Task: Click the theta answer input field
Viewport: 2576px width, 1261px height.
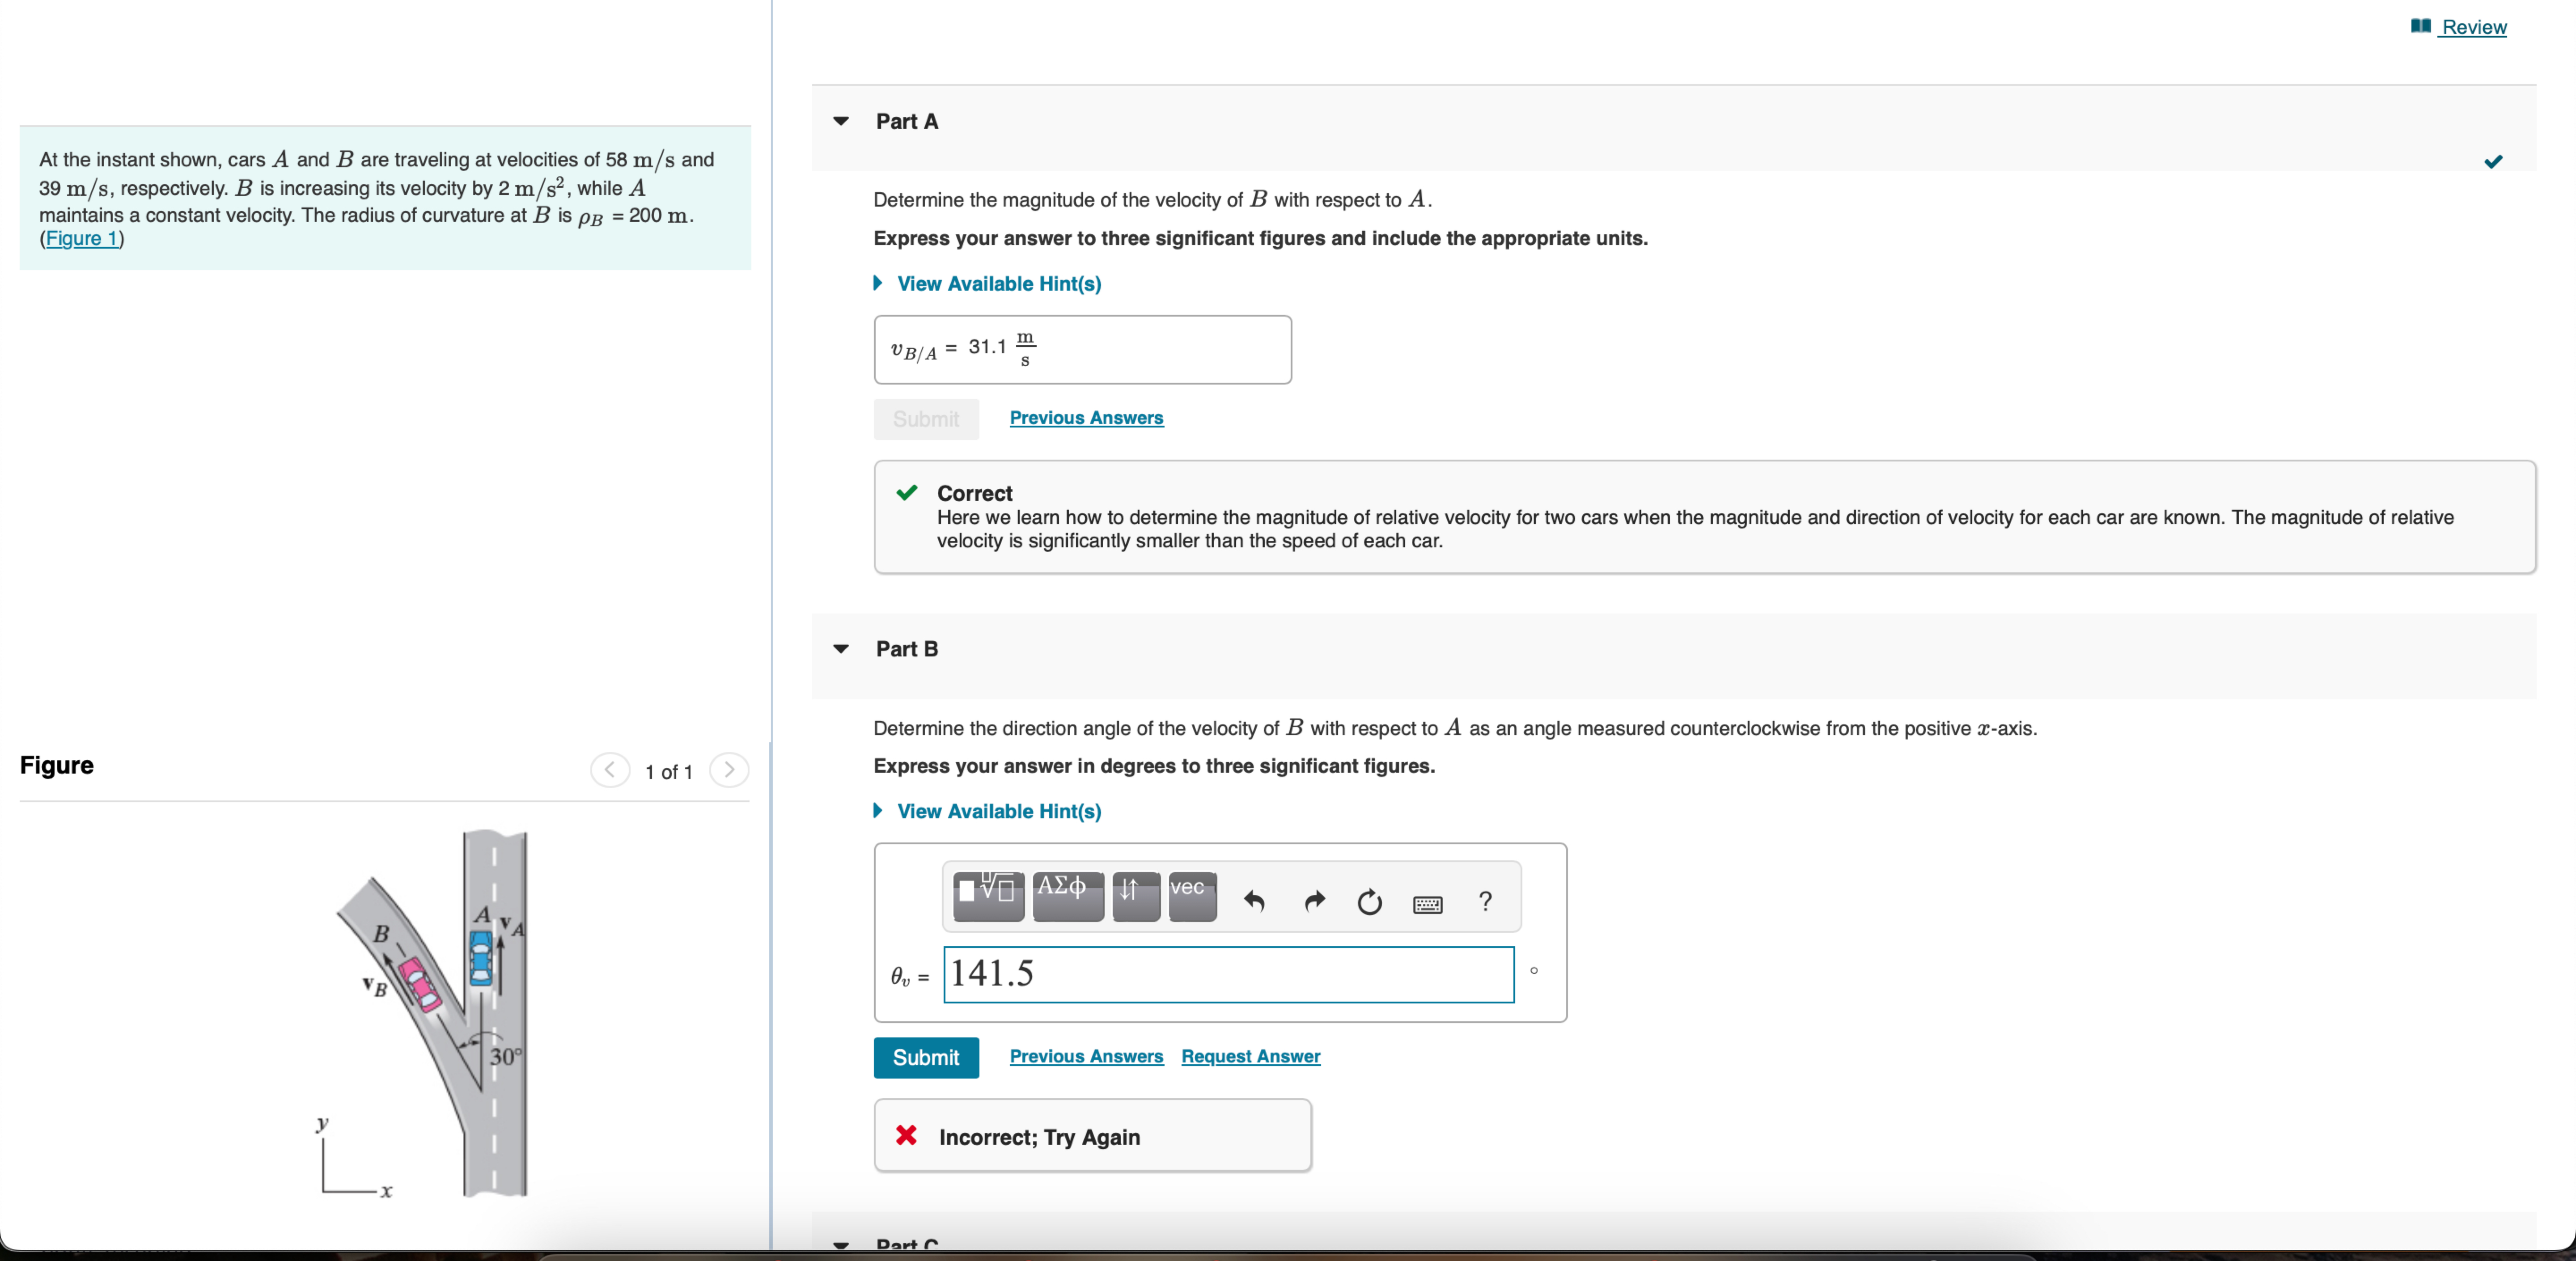Action: [x=1228, y=974]
